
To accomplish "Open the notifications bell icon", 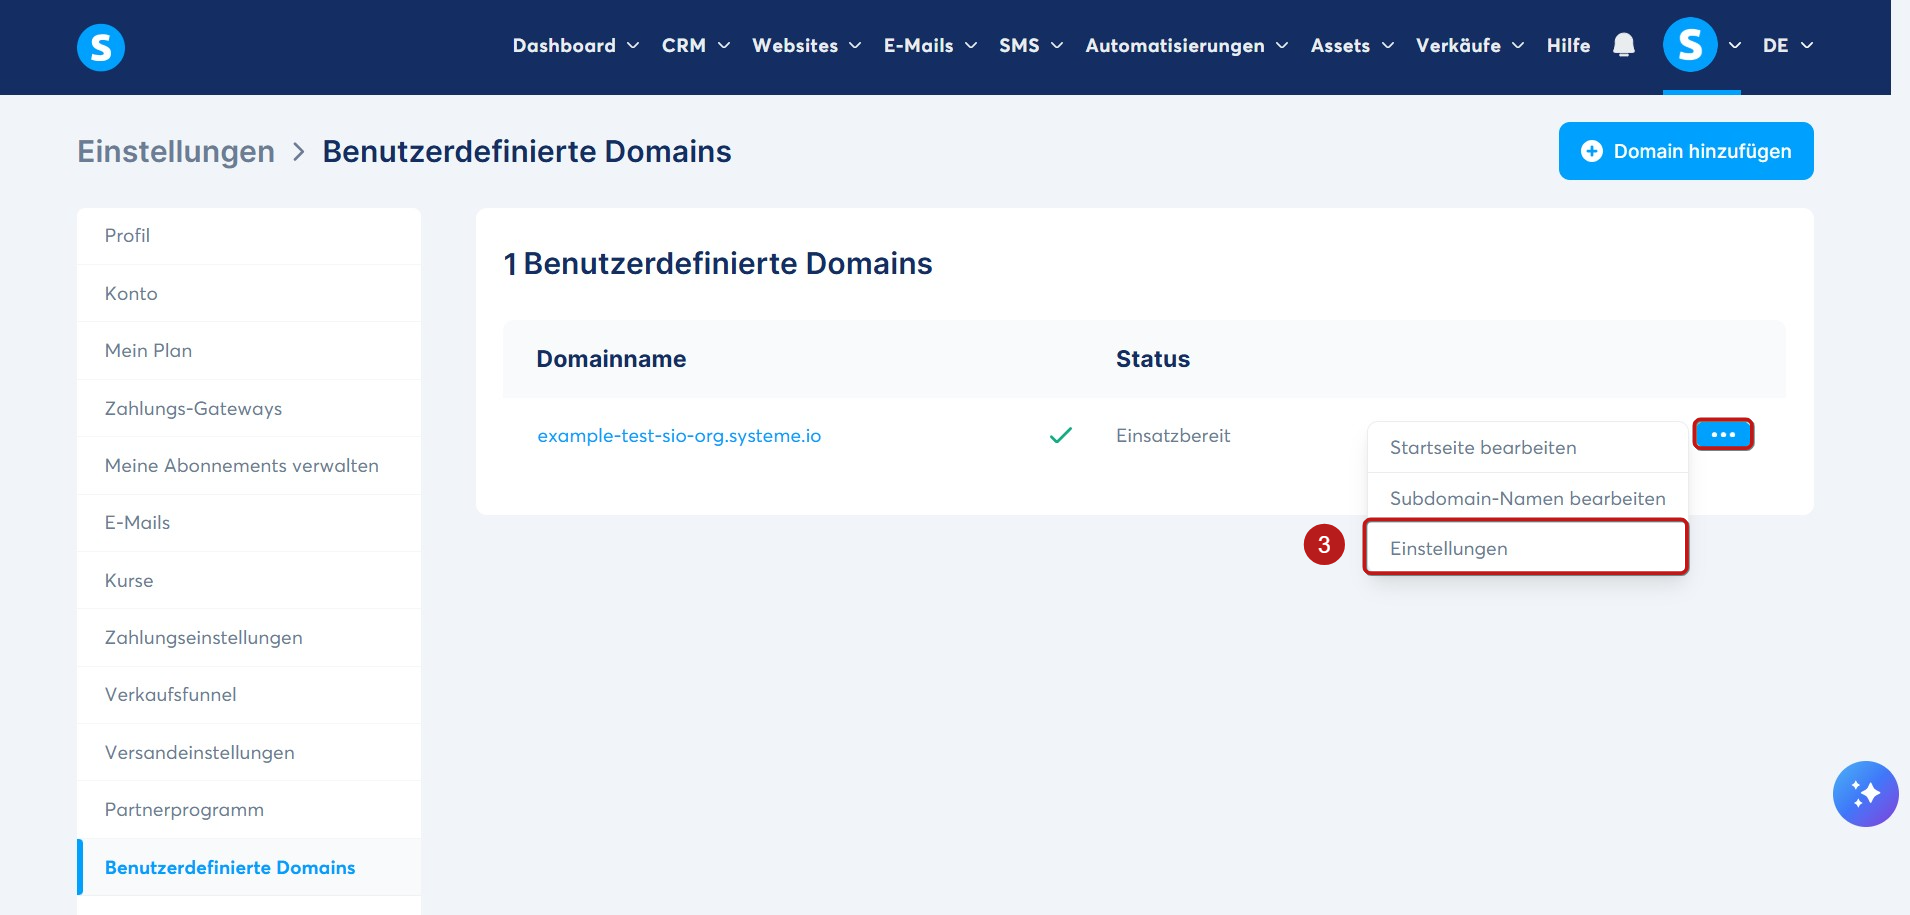I will pyautogui.click(x=1624, y=45).
